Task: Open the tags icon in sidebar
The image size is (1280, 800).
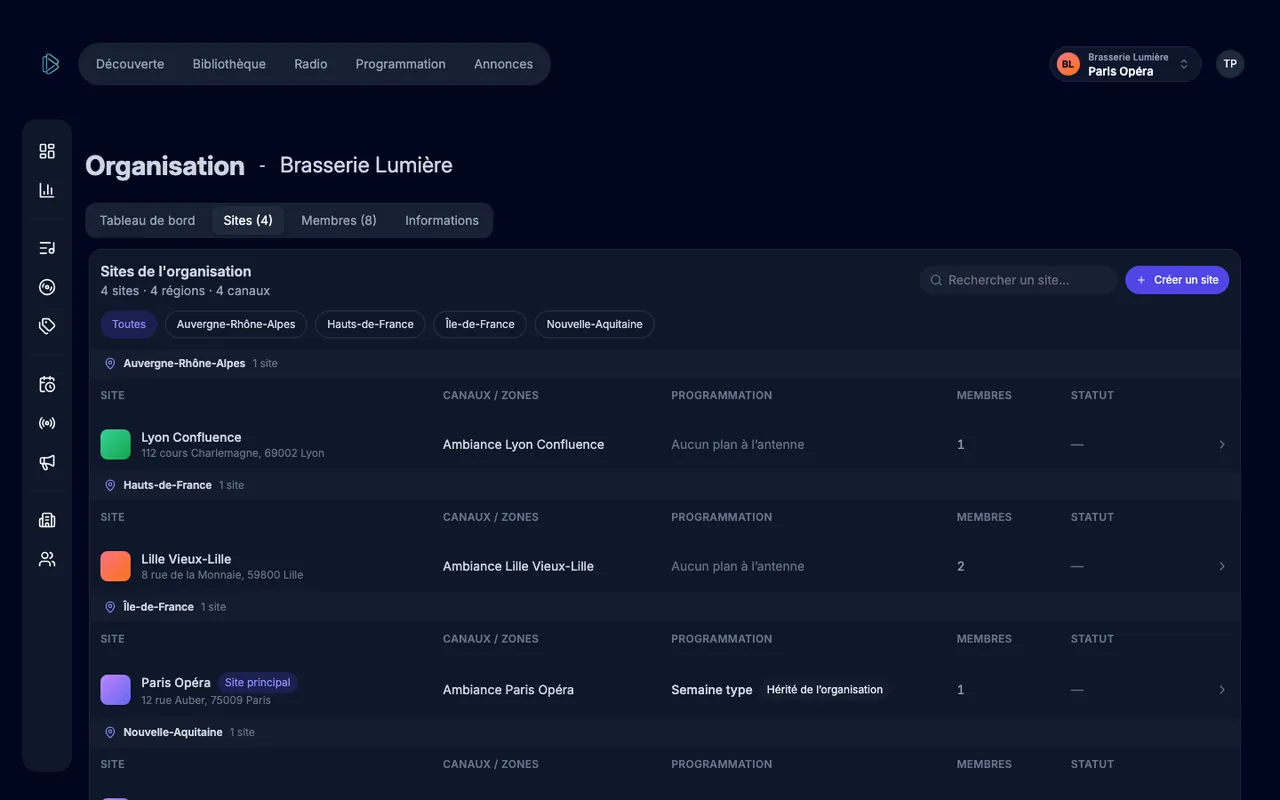Action: click(x=47, y=326)
